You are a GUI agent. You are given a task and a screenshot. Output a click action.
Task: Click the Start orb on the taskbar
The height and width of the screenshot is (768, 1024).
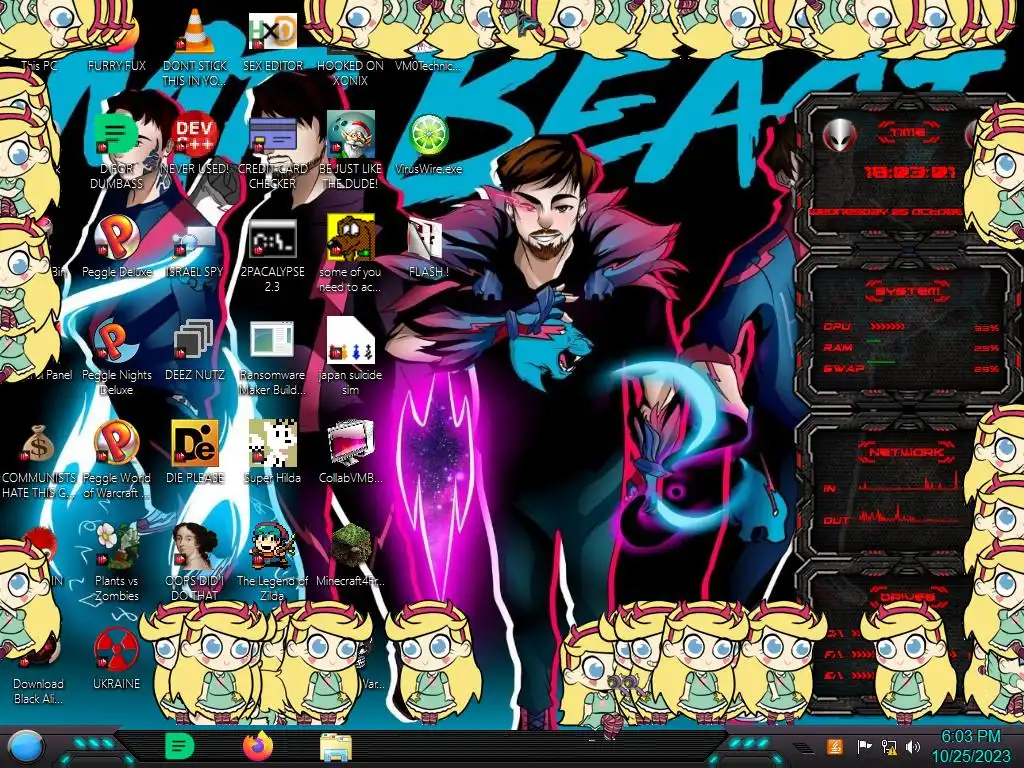click(x=27, y=748)
